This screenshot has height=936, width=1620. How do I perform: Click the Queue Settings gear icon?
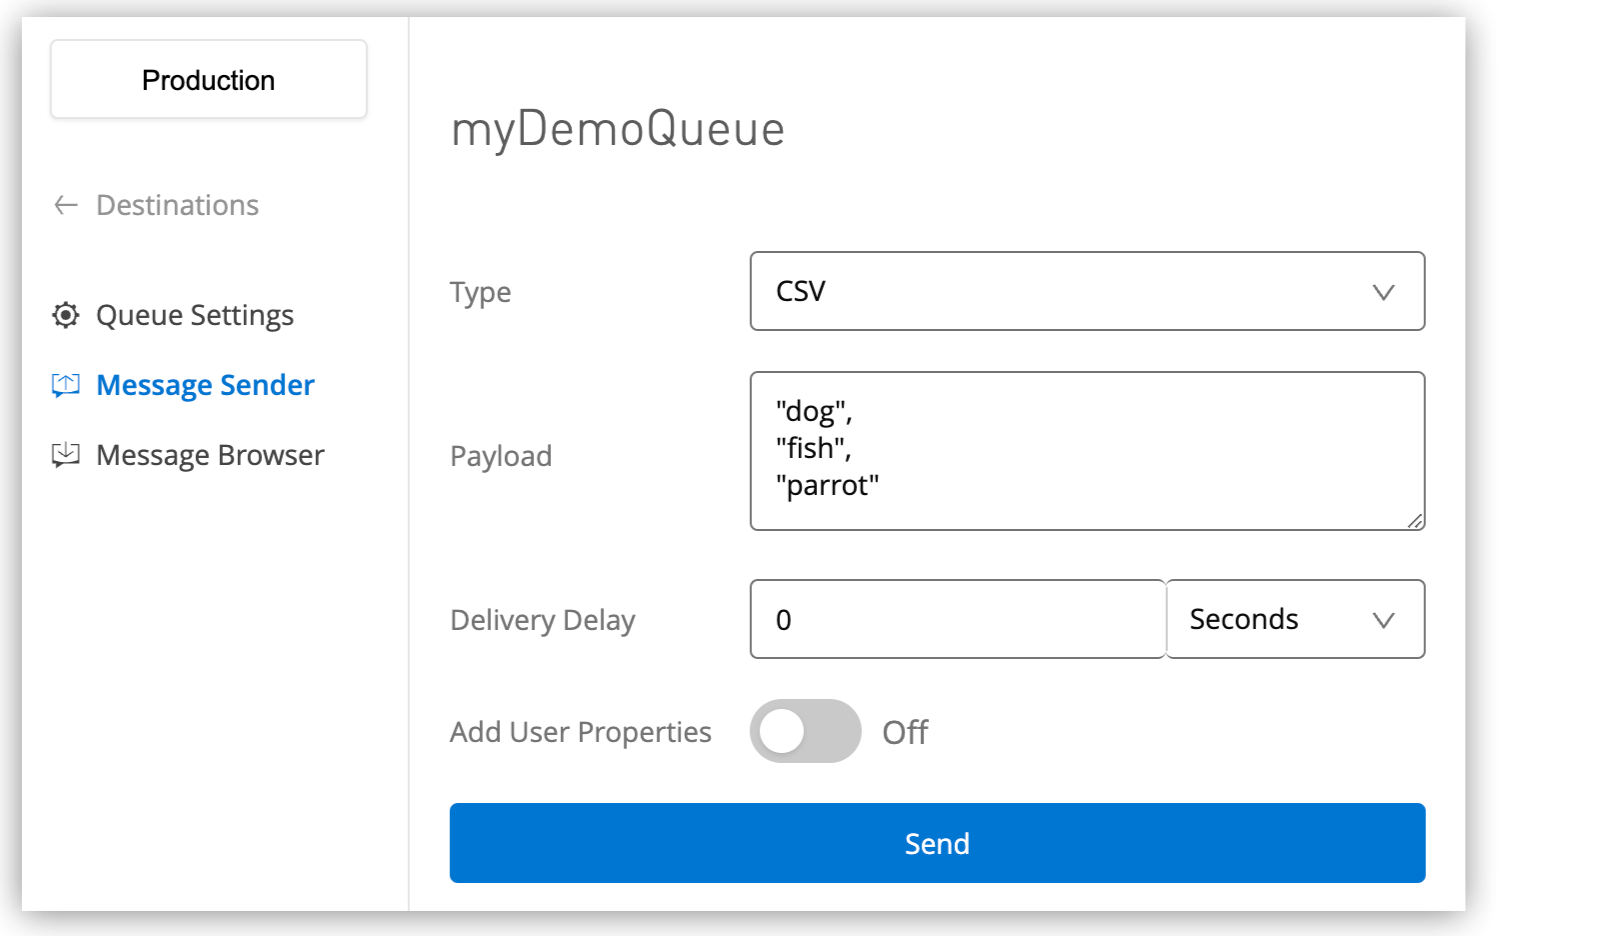tap(66, 315)
